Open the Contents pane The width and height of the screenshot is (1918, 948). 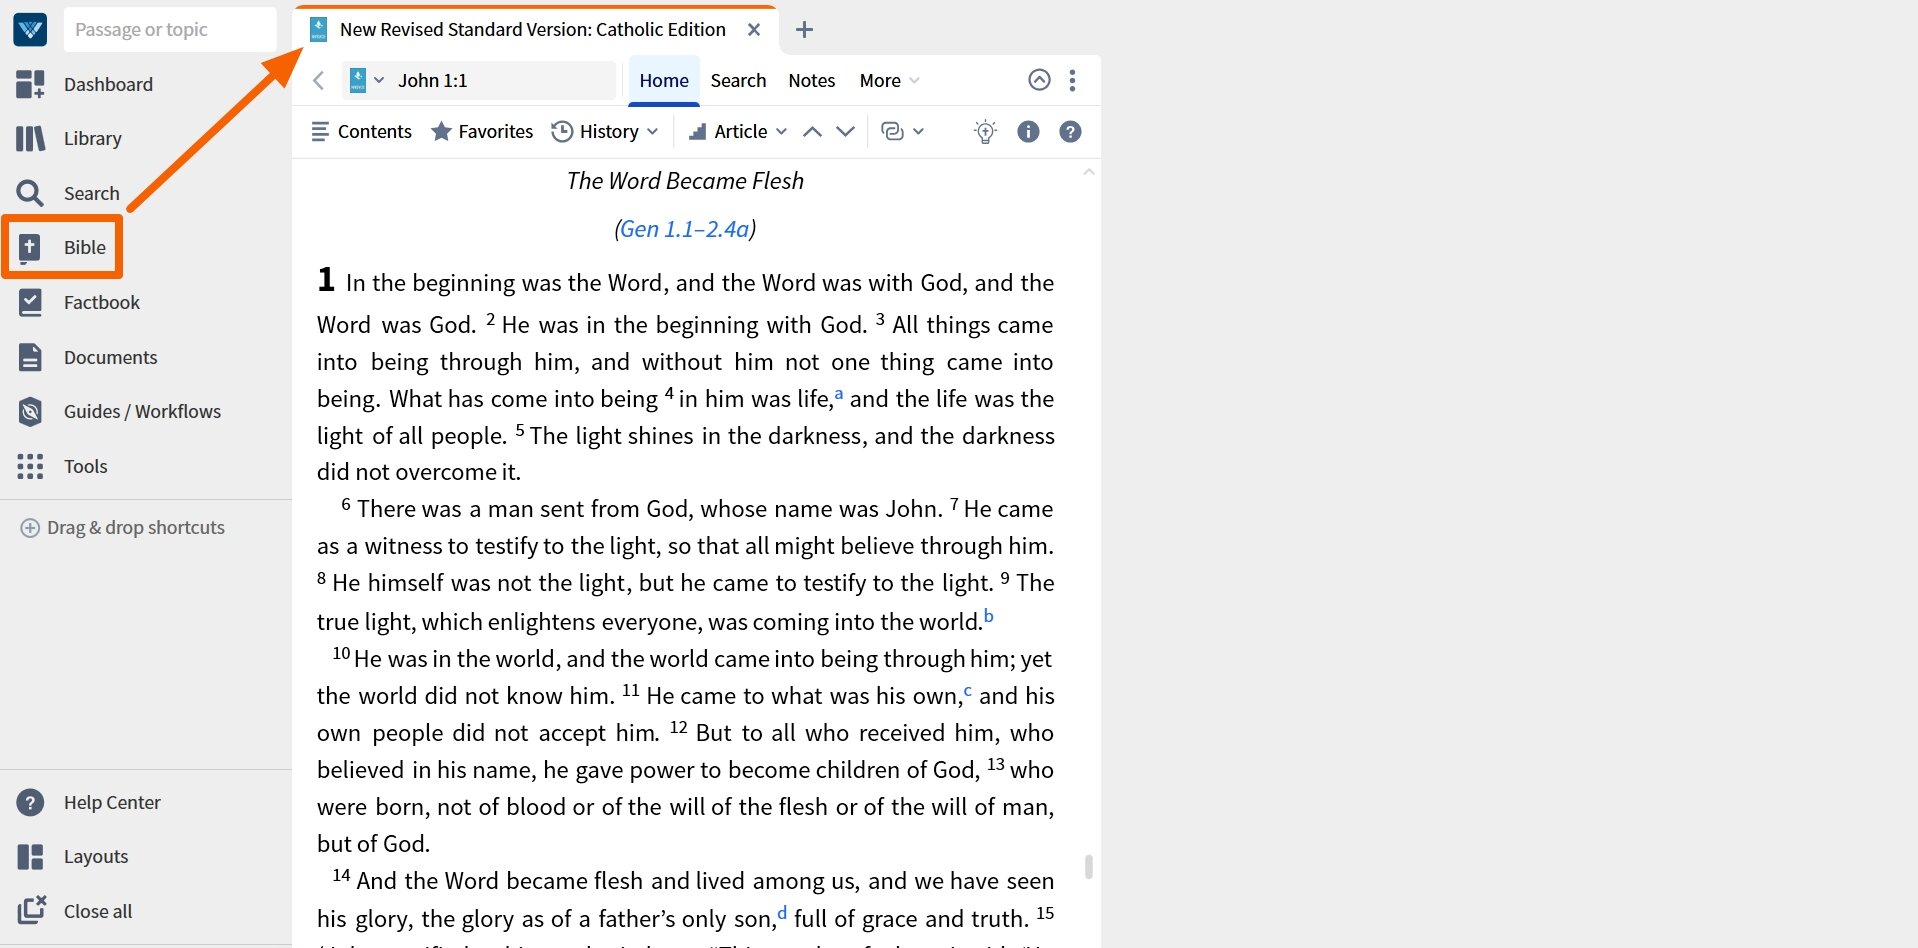pos(361,131)
